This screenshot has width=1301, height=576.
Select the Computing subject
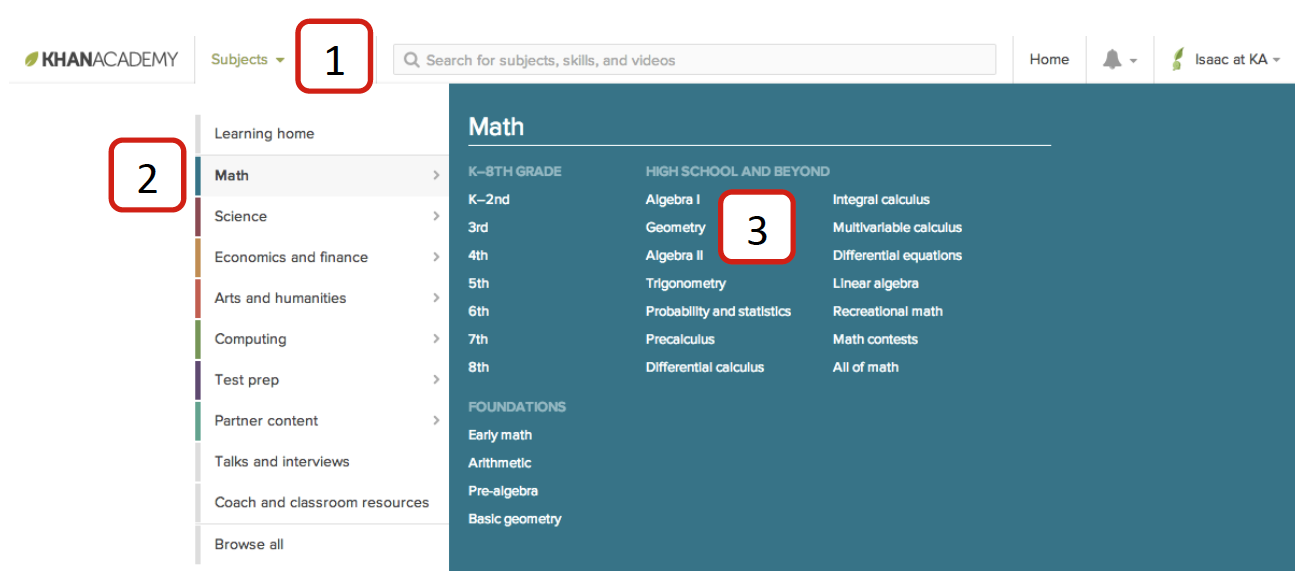[x=322, y=339]
